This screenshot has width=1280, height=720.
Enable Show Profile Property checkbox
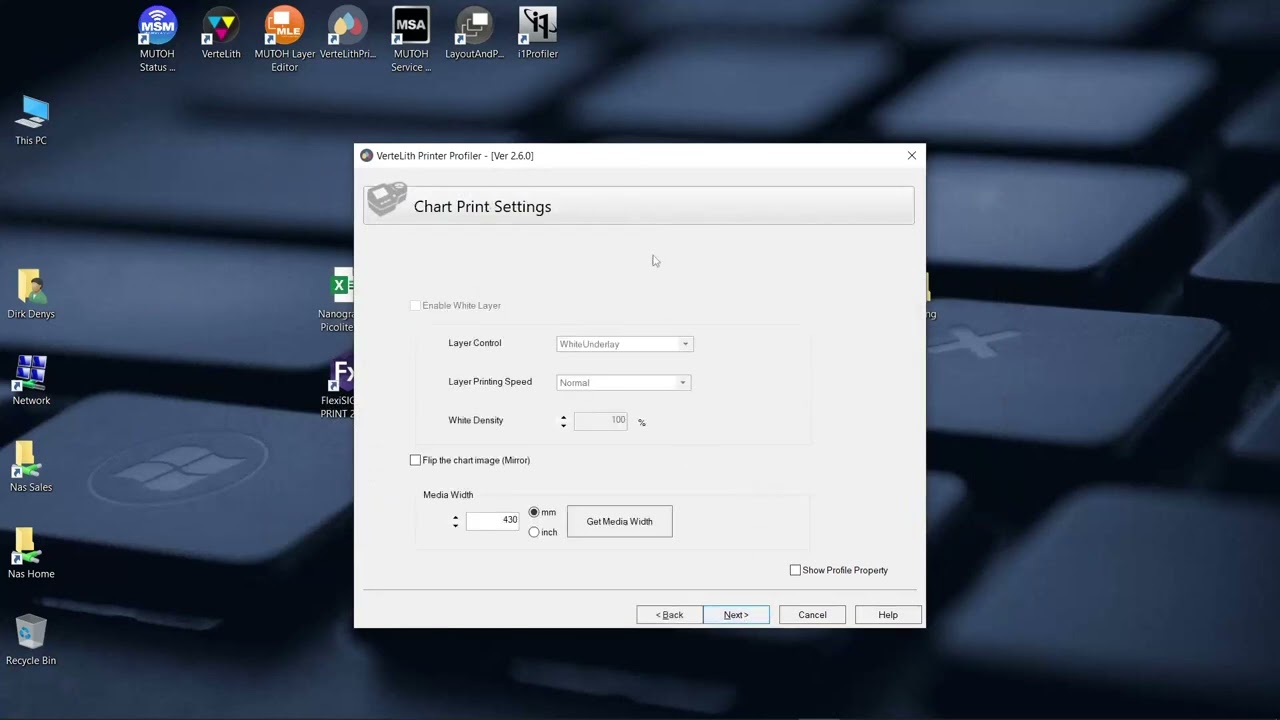[795, 570]
